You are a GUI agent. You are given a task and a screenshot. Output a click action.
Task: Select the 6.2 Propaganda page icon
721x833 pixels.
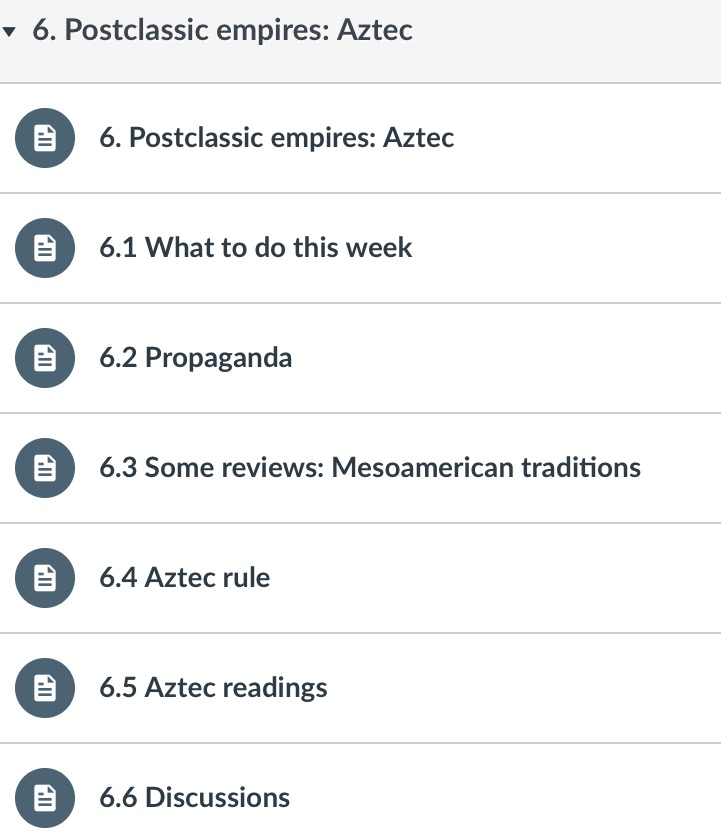tap(44, 357)
